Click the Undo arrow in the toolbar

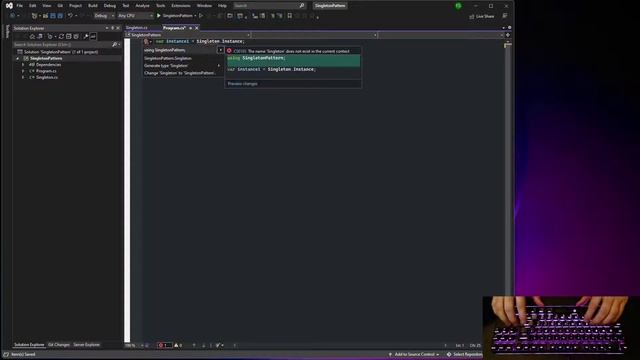pyautogui.click(x=70, y=16)
